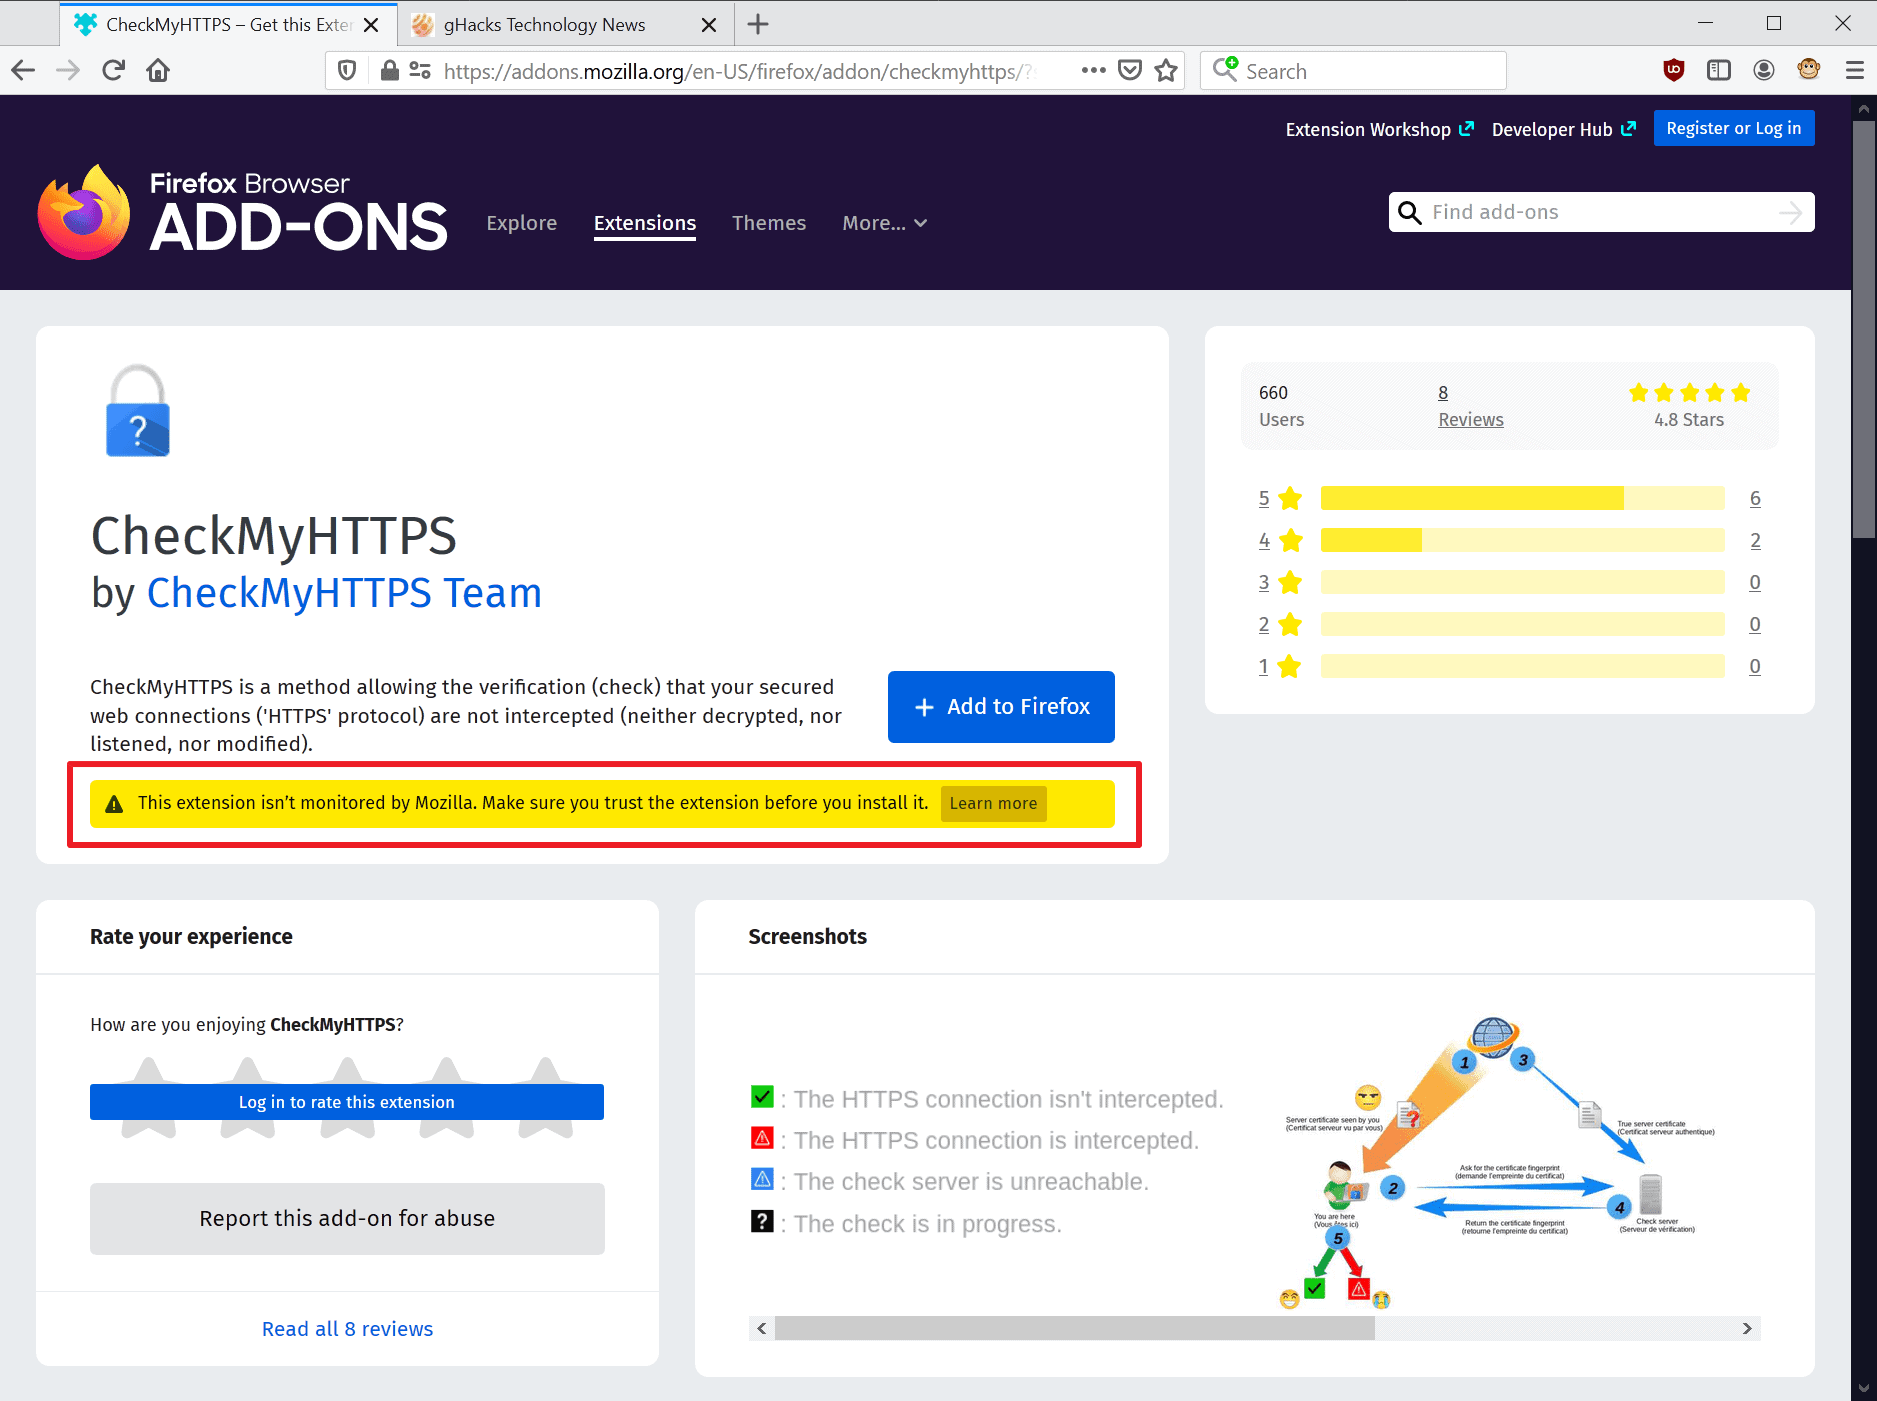Image resolution: width=1877 pixels, height=1401 pixels.
Task: Filter reviews by 5 stars row
Action: [x=1509, y=498]
